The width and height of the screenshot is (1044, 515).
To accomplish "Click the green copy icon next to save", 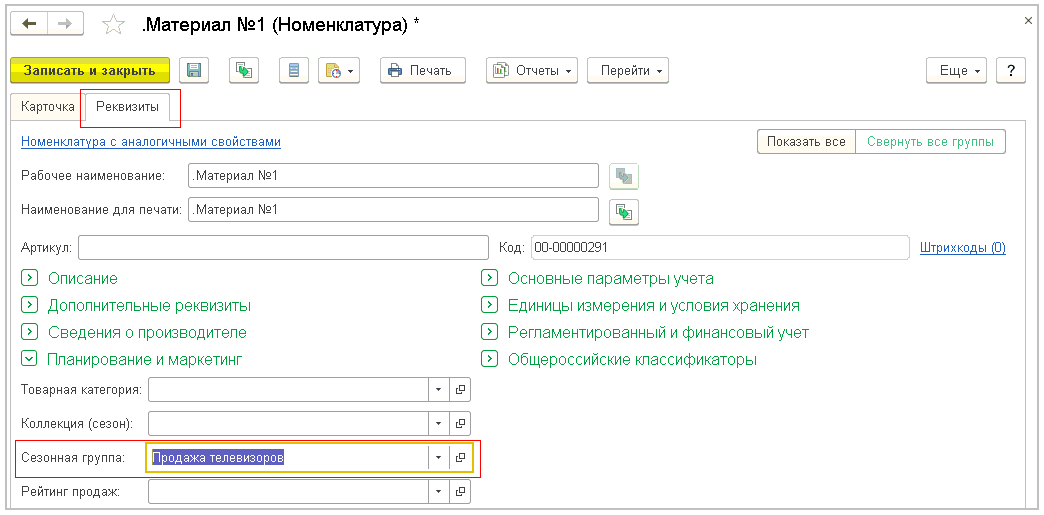I will click(x=244, y=70).
